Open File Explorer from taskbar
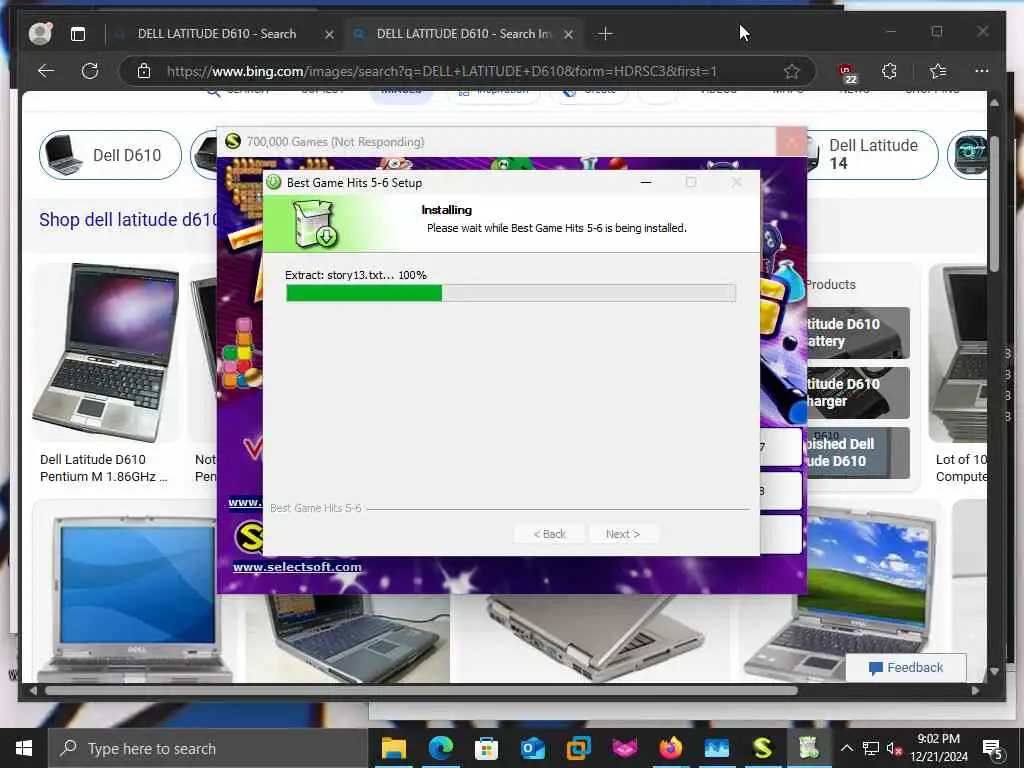The image size is (1024, 768). [x=394, y=748]
